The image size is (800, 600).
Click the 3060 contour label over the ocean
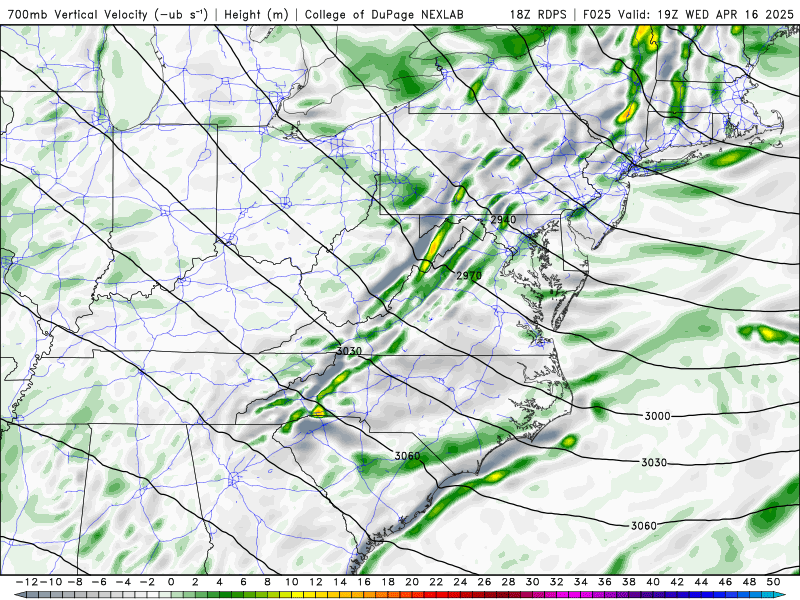coord(643,526)
